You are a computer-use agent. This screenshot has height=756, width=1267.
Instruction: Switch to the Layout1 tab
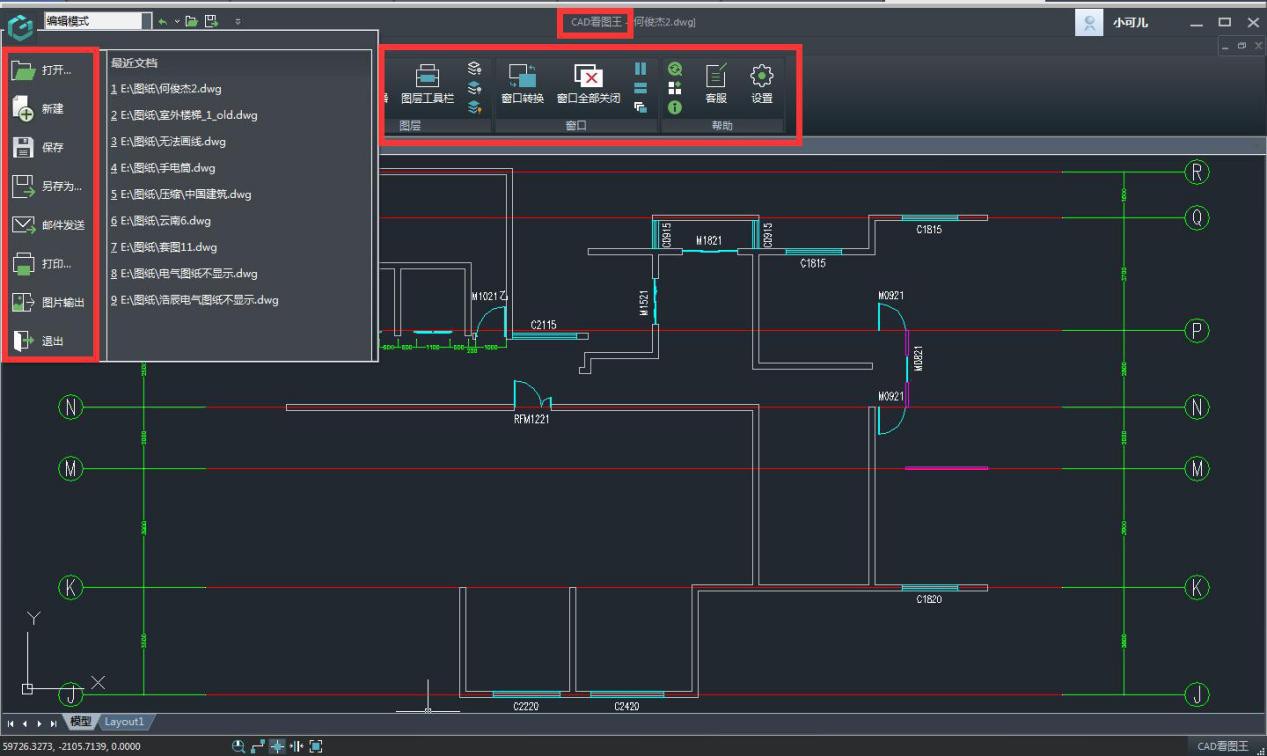[125, 722]
